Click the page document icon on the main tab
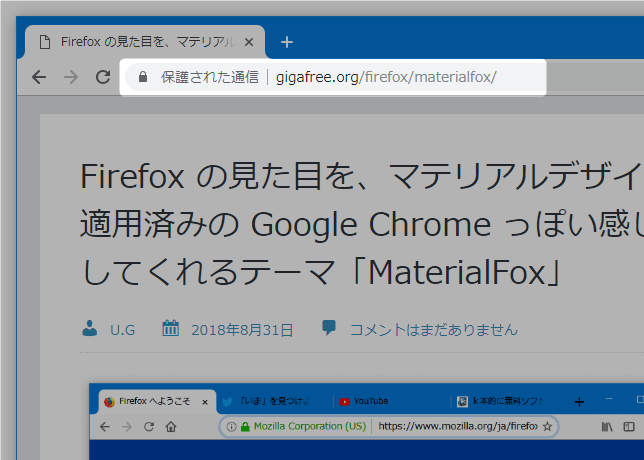The height and width of the screenshot is (460, 644). (x=45, y=42)
